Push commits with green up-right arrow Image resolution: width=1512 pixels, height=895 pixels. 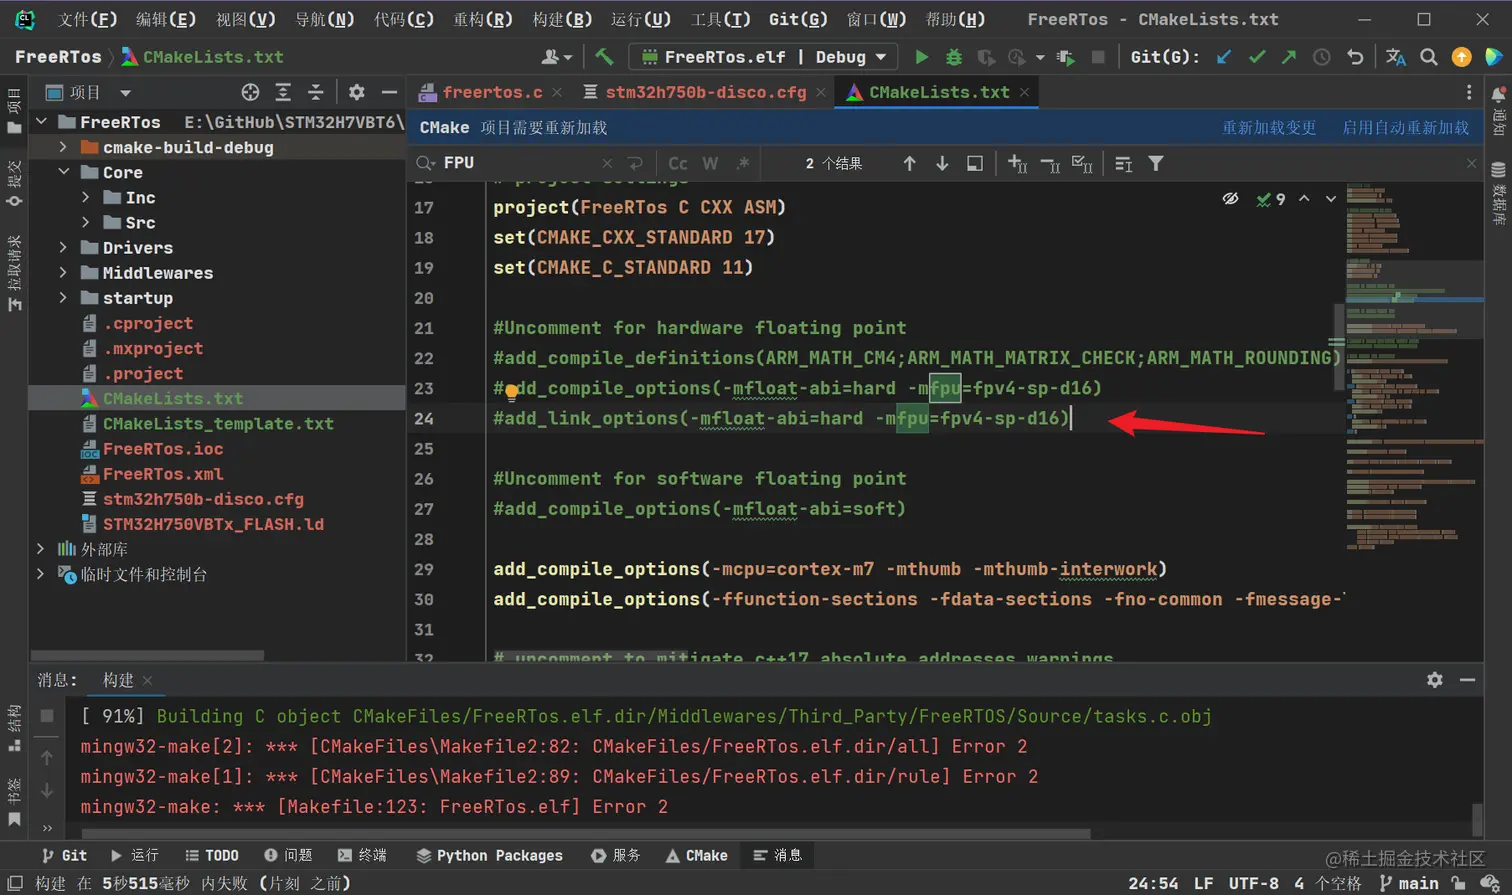coord(1289,57)
